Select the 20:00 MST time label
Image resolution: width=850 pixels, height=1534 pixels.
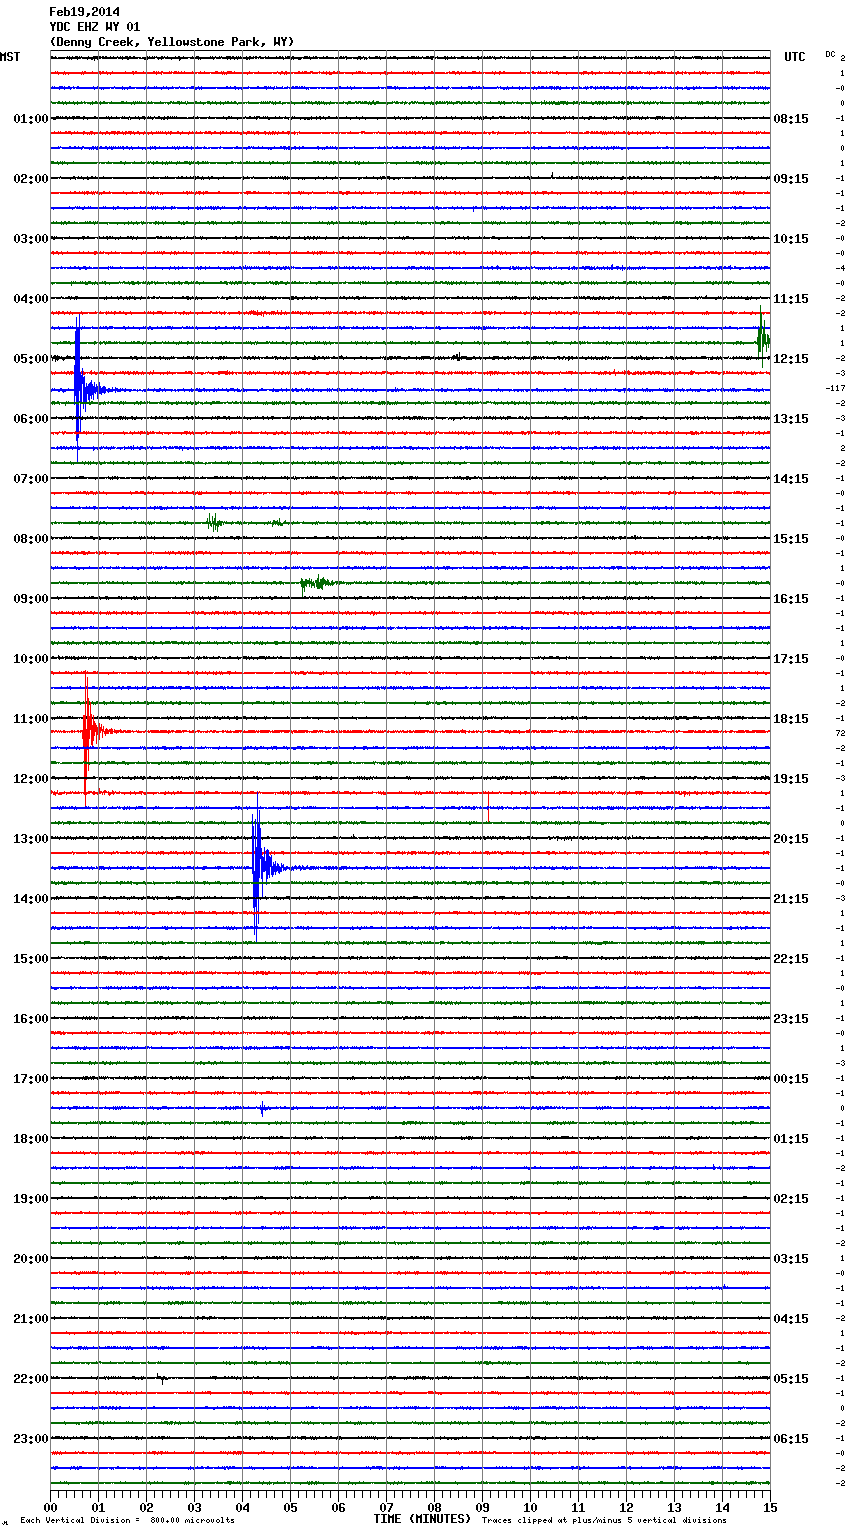(x=30, y=1259)
